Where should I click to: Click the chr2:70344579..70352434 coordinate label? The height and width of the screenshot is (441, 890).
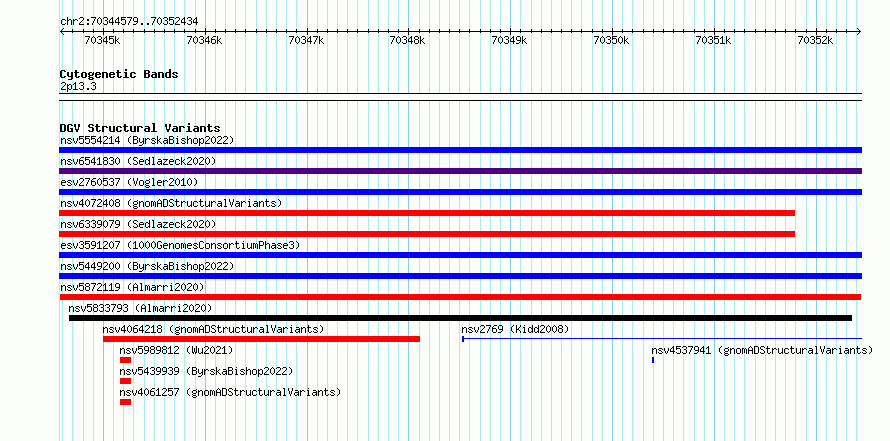[x=129, y=22]
